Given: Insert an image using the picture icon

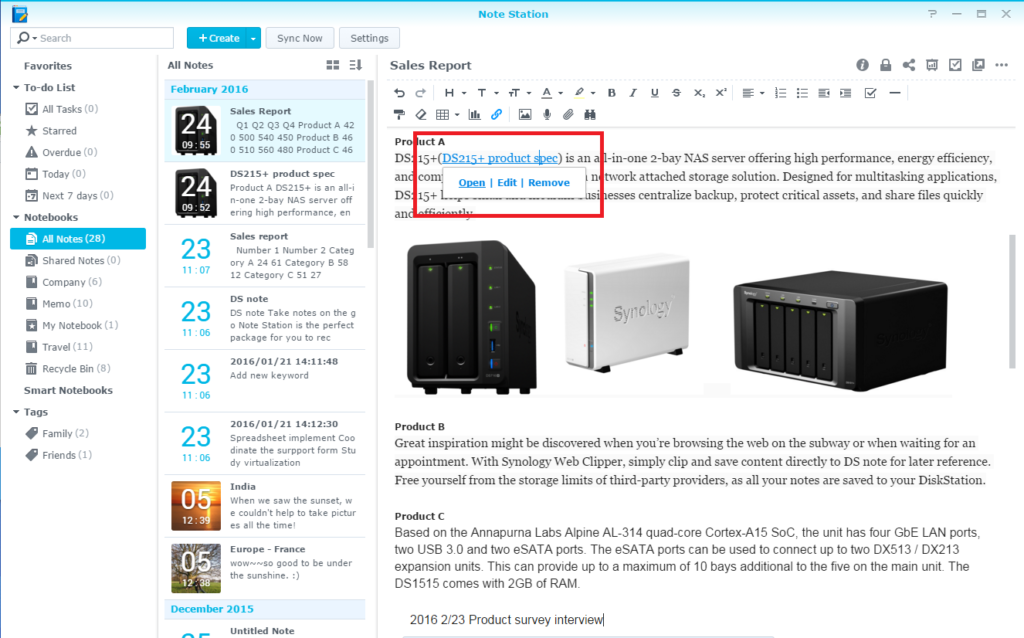Looking at the screenshot, I should (525, 115).
